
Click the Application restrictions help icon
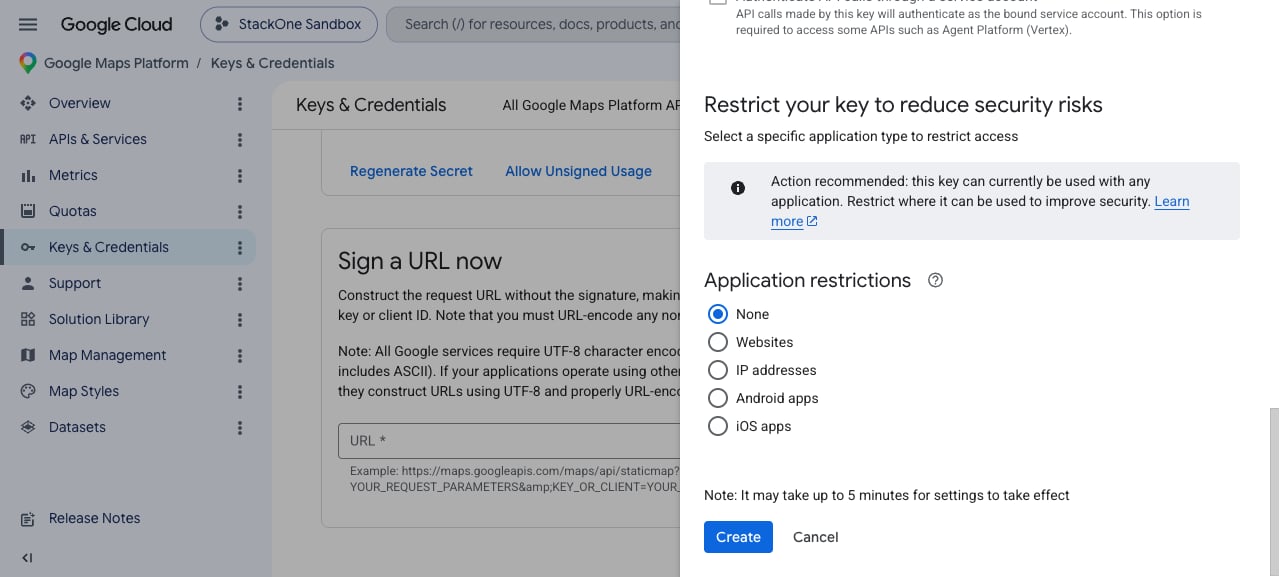(936, 280)
